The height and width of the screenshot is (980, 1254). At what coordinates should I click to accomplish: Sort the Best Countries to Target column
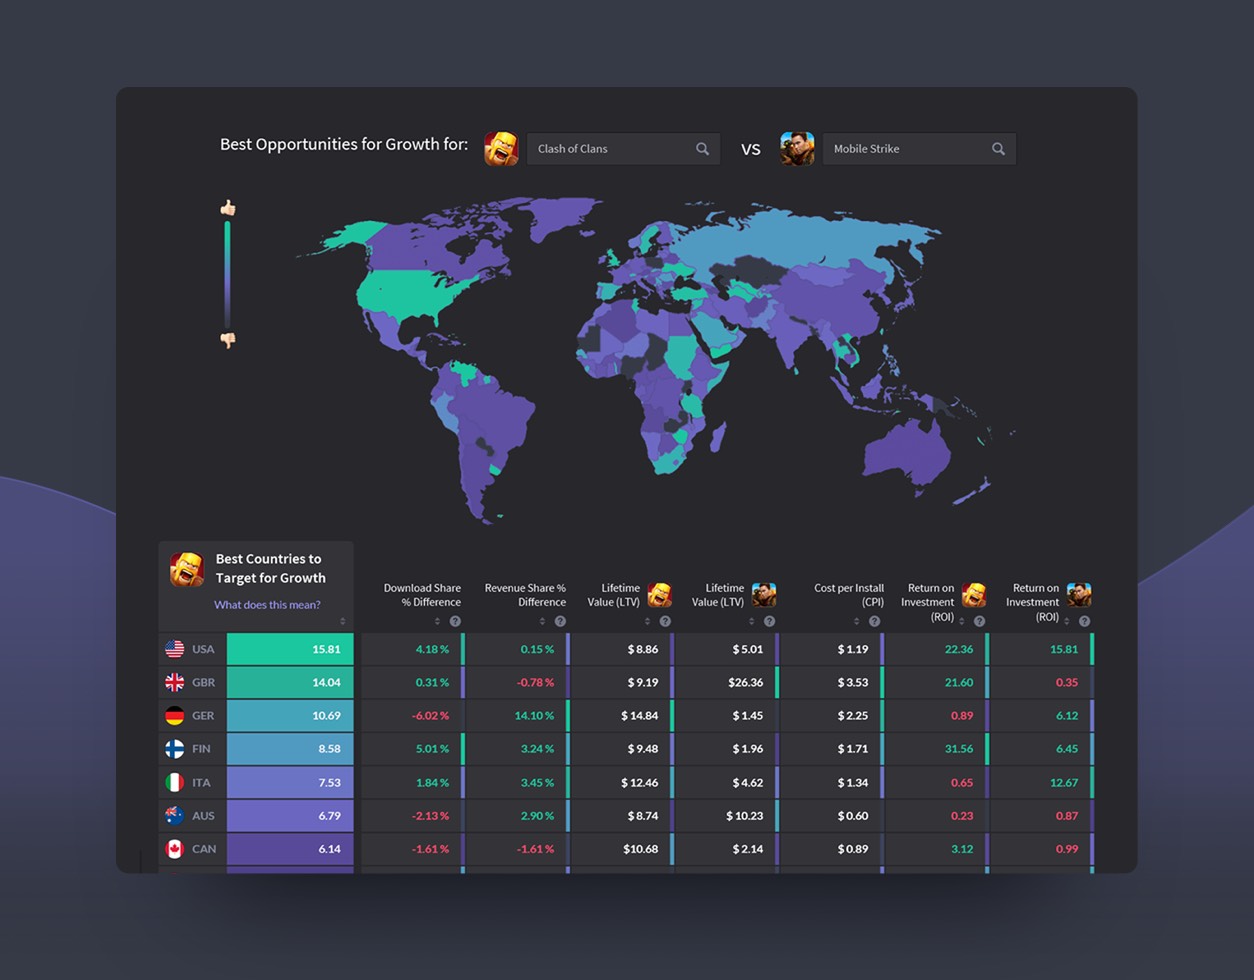pyautogui.click(x=342, y=621)
